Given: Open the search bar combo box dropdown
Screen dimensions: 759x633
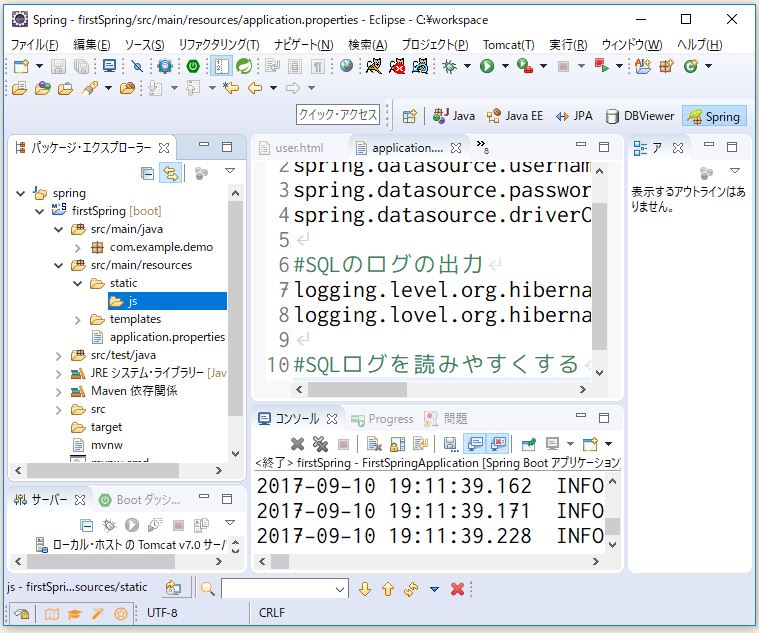Looking at the screenshot, I should coord(340,589).
